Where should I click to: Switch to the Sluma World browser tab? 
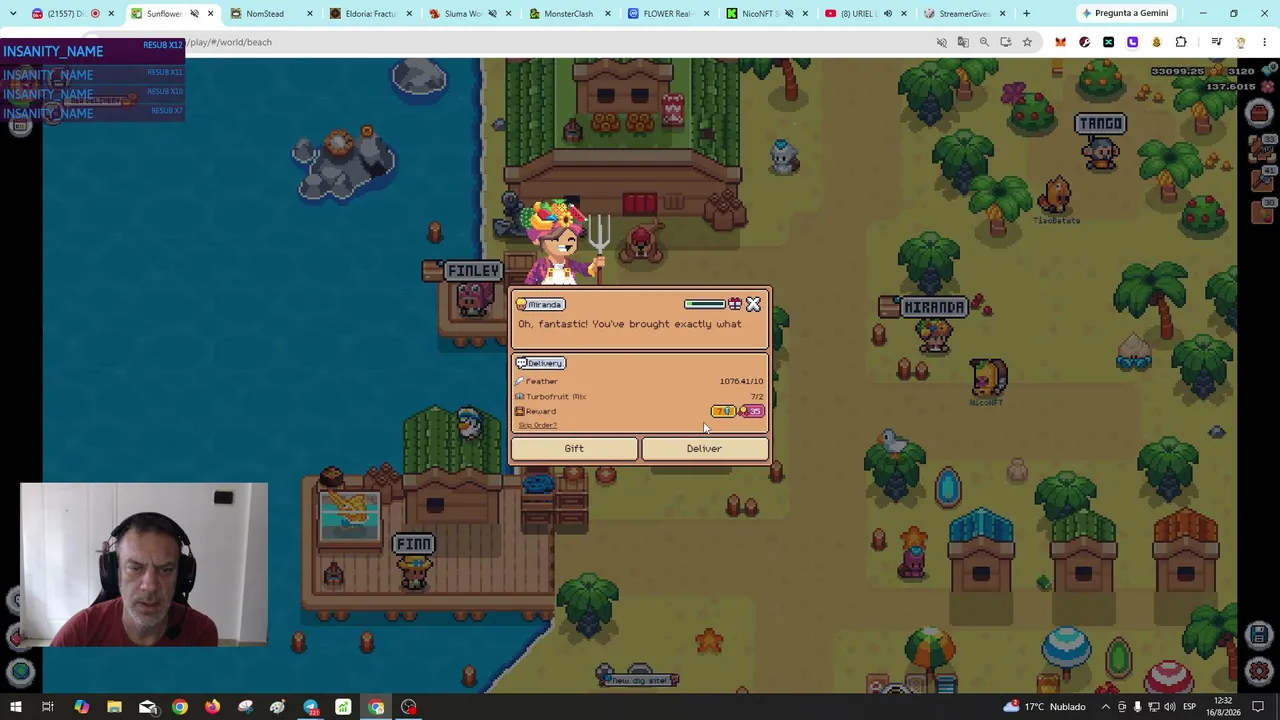470,14
